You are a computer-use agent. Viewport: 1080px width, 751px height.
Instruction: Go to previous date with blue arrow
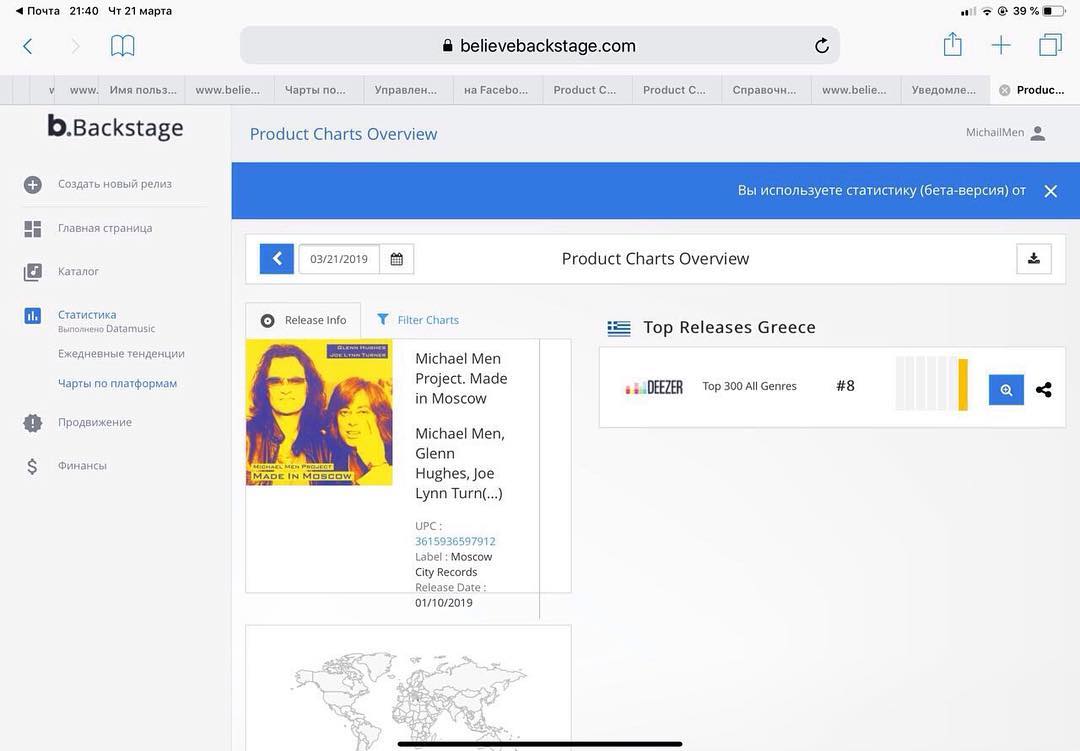[277, 259]
